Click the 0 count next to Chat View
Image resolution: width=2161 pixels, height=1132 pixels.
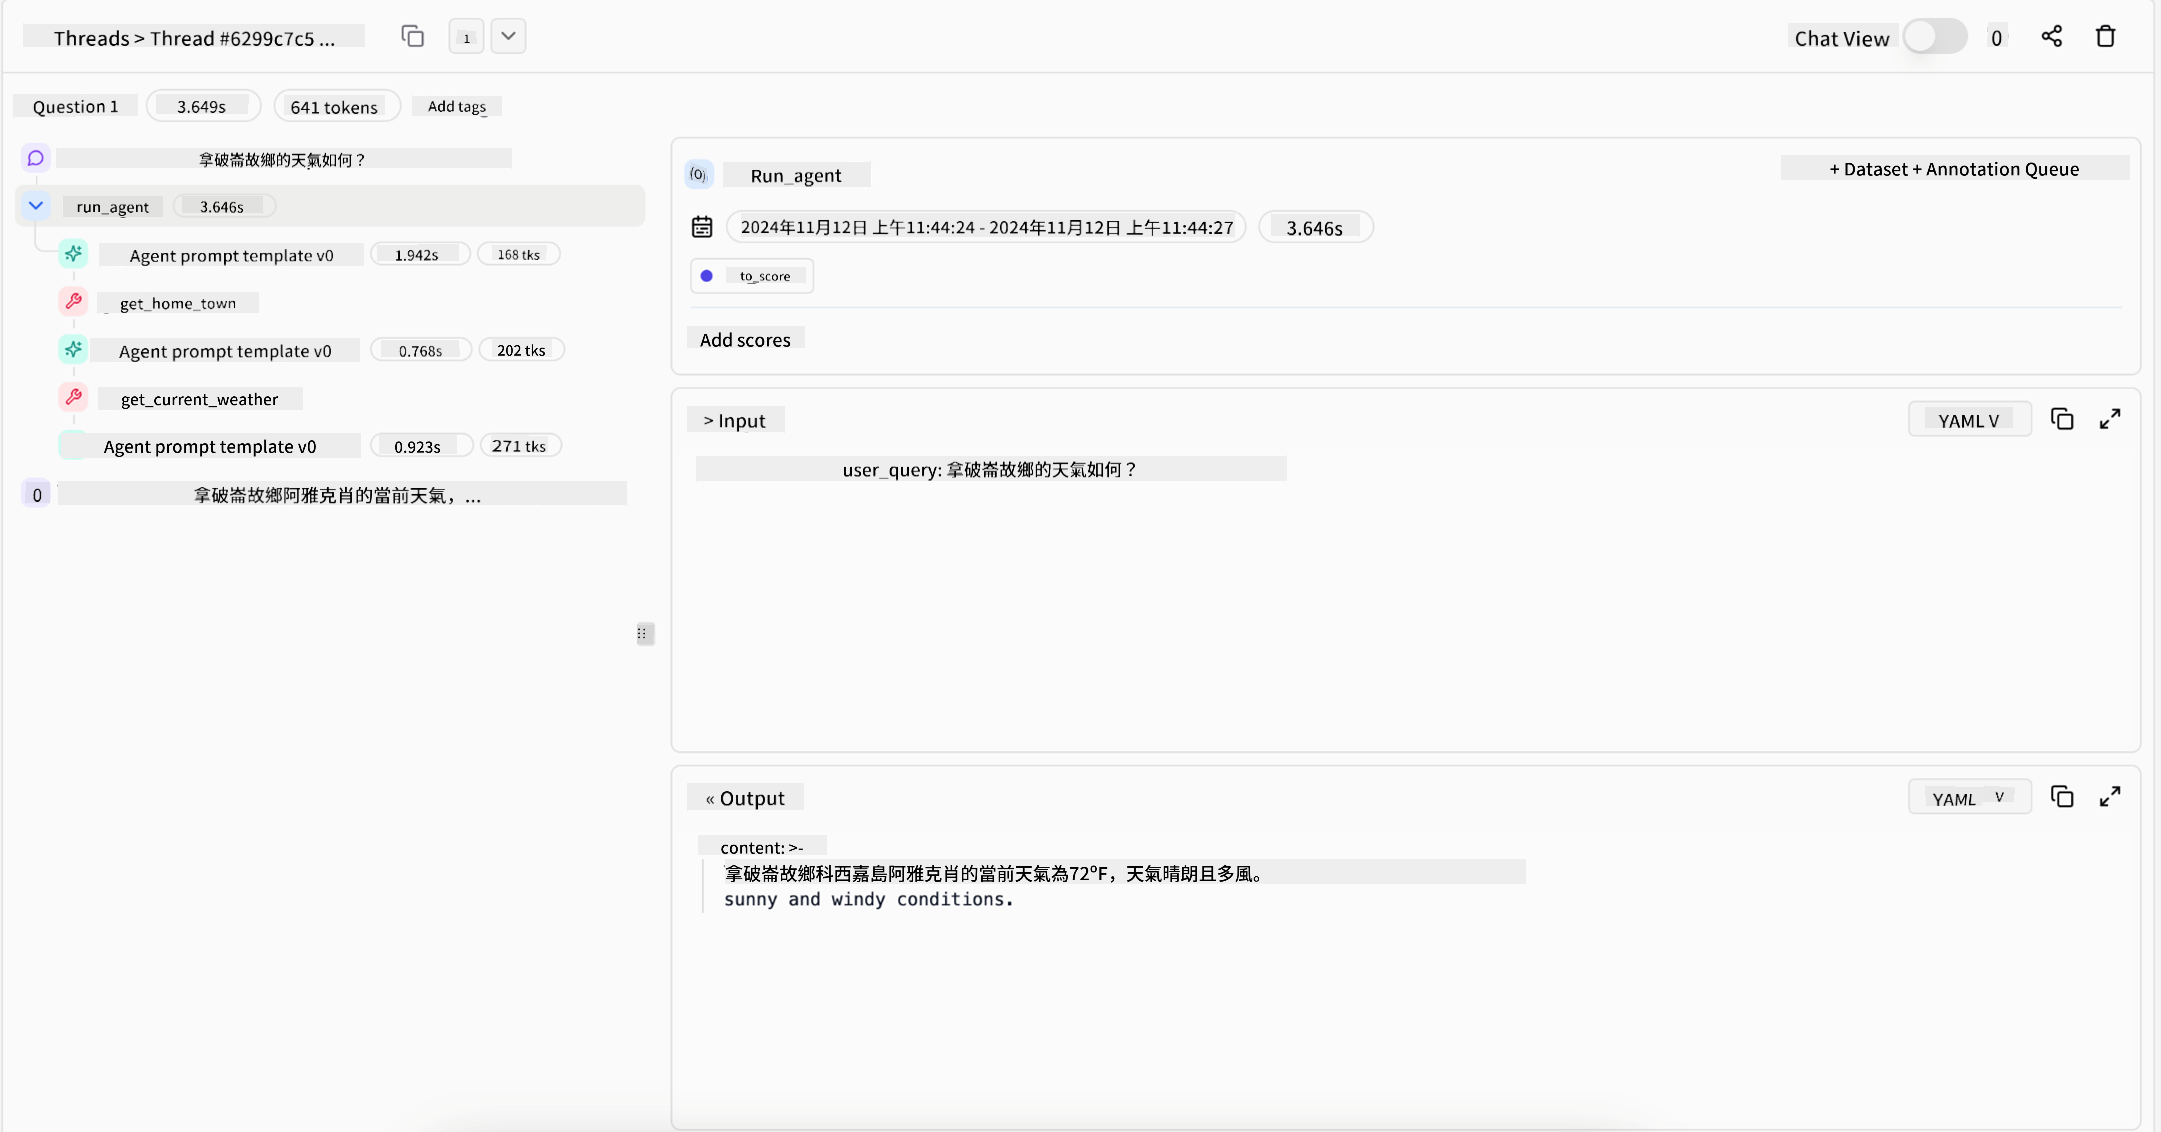click(1996, 37)
